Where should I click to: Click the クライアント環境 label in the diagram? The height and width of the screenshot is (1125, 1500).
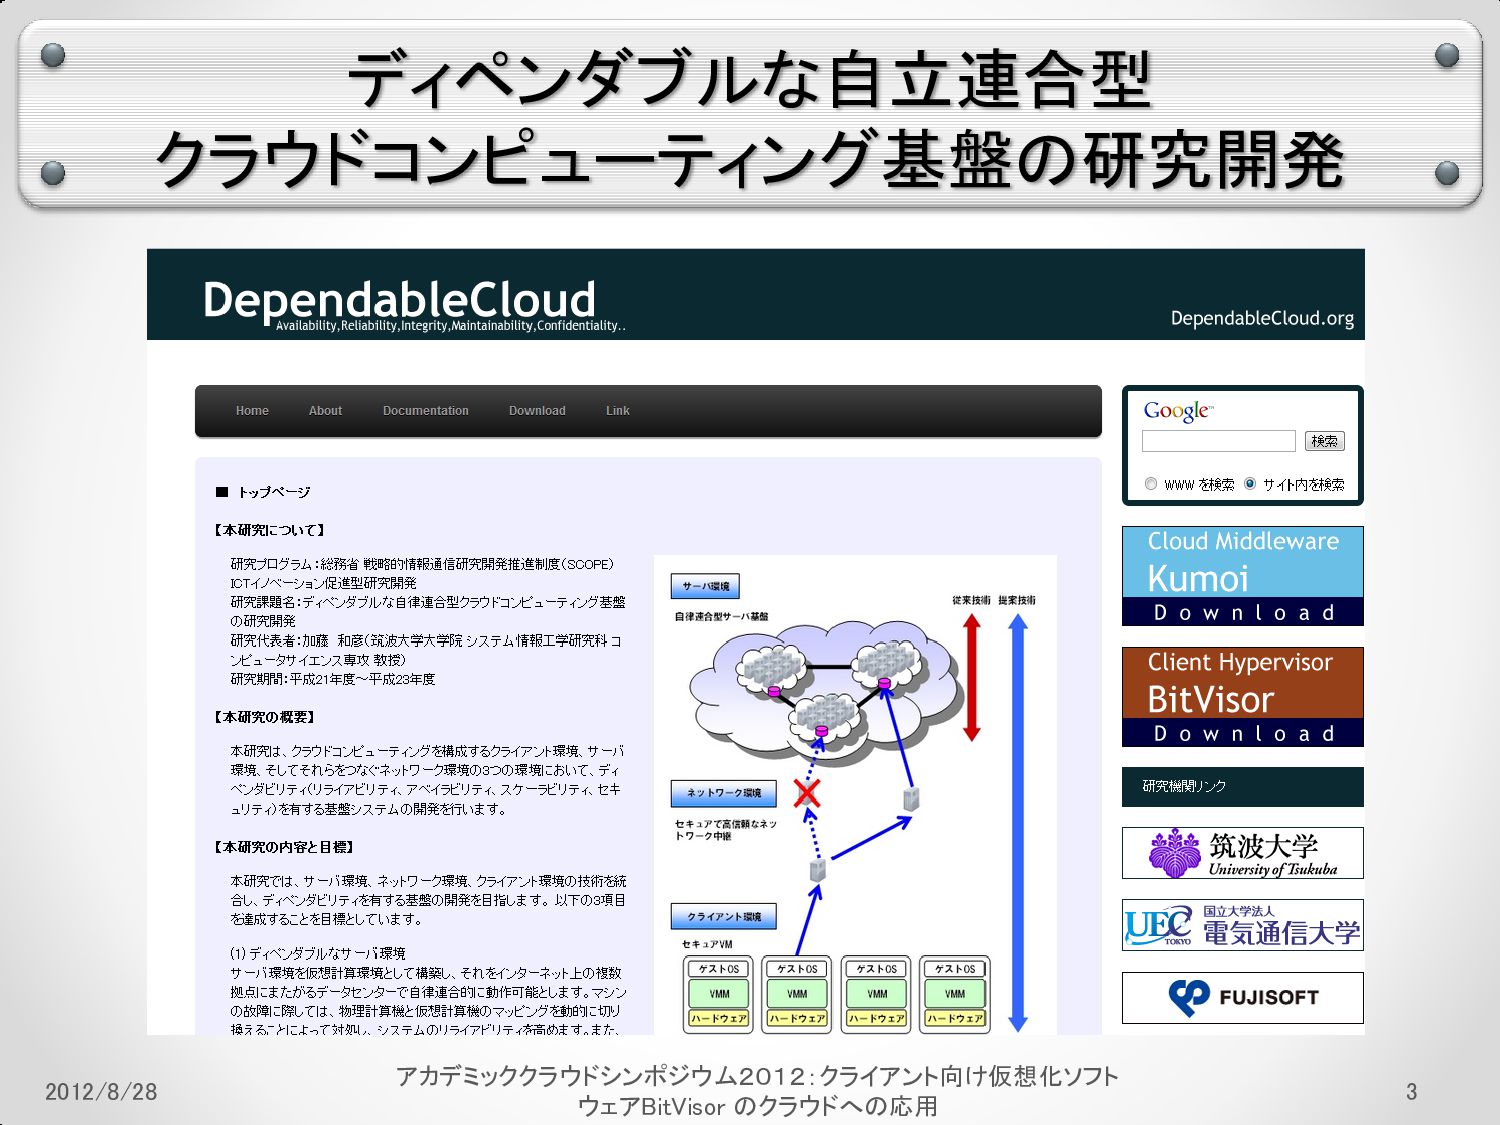pos(723,916)
